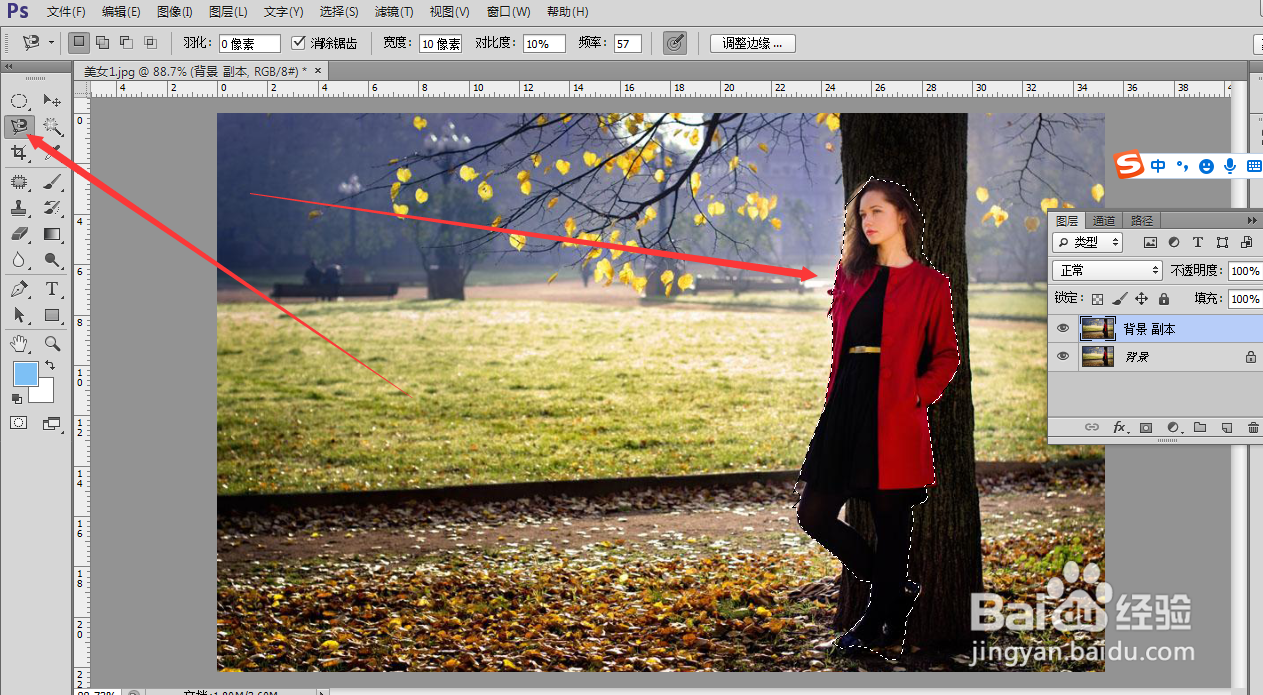Open the 编辑(E) menu

121,12
